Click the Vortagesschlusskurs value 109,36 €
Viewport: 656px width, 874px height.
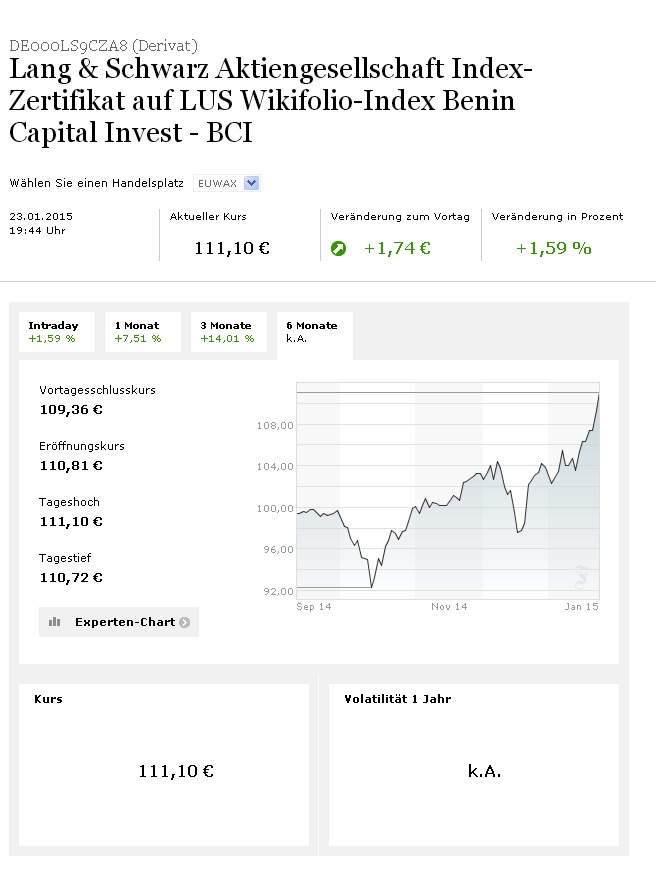[x=71, y=409]
